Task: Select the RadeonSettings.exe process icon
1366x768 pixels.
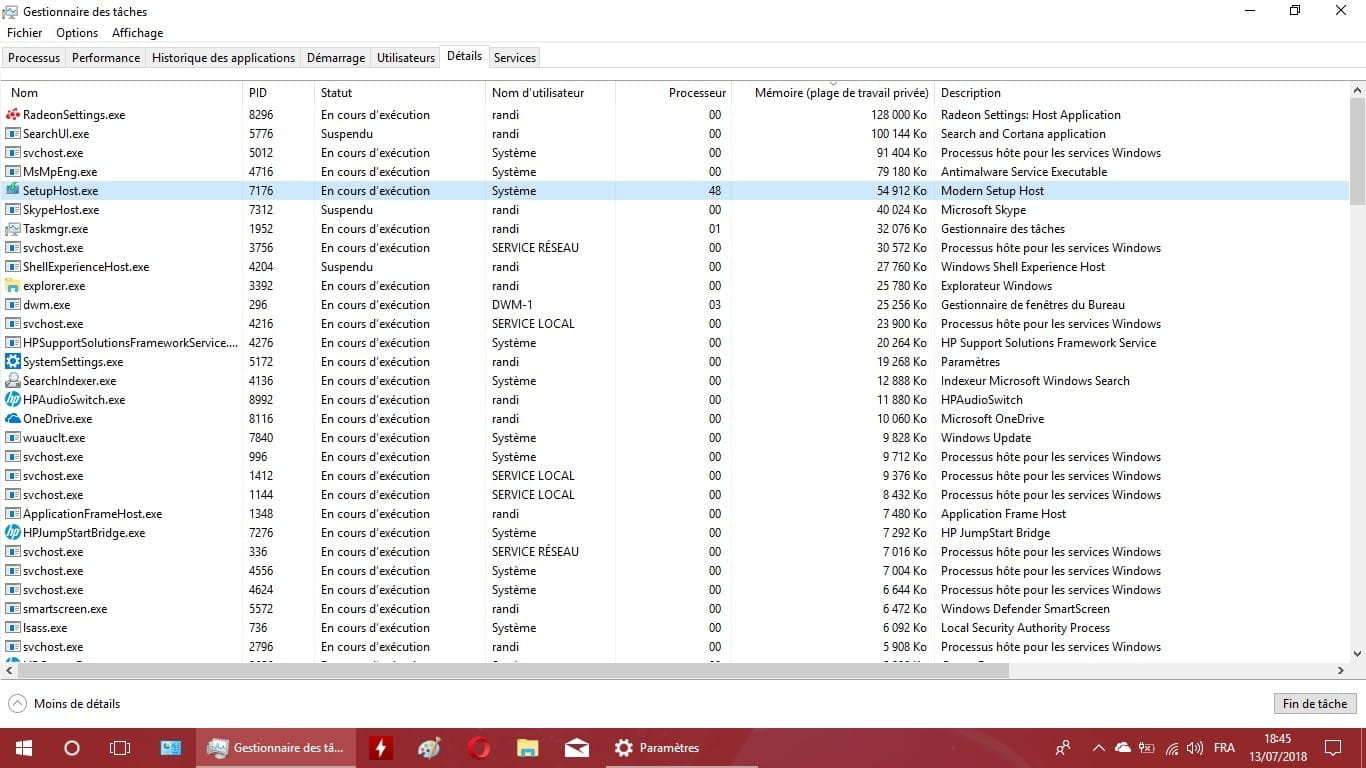Action: [x=13, y=115]
